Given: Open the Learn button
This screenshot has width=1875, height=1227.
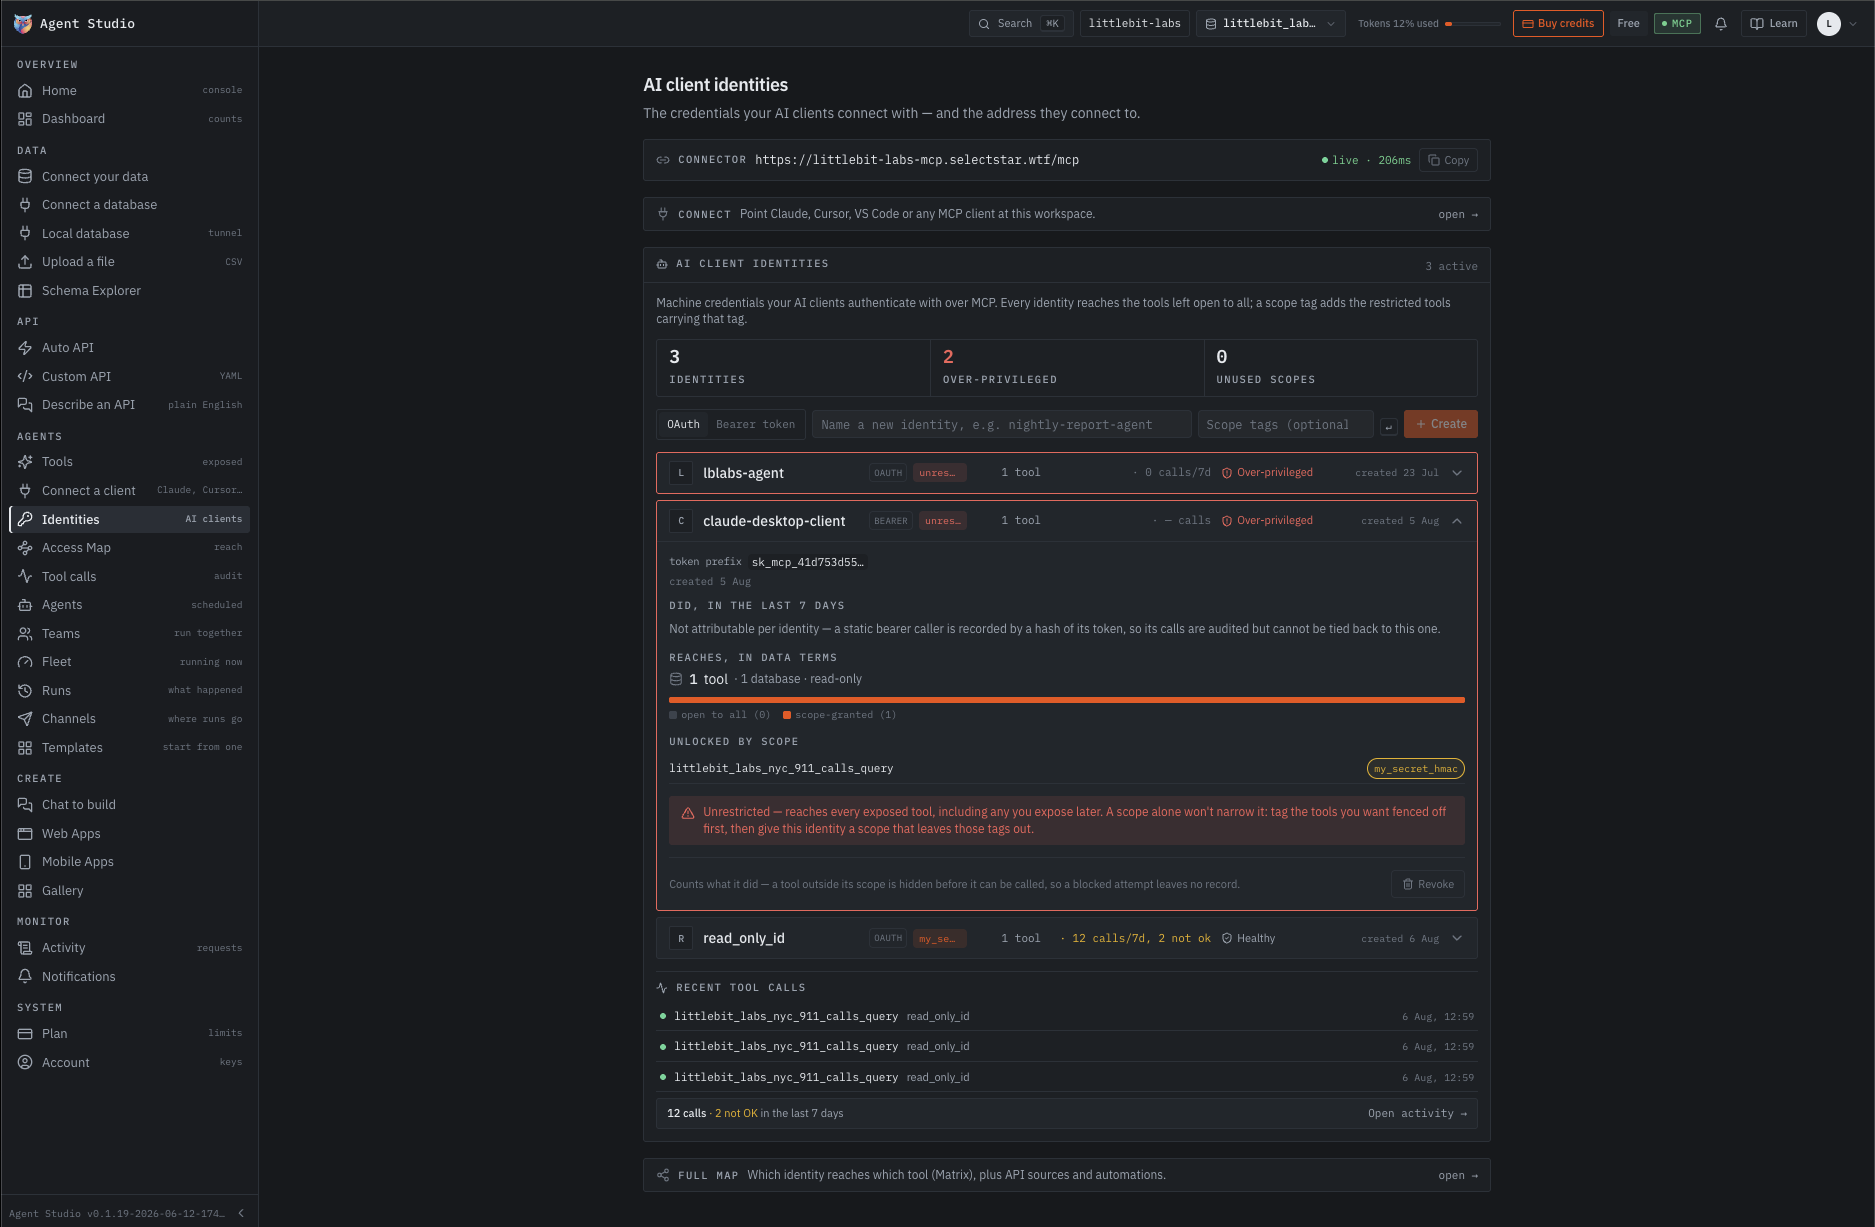Looking at the screenshot, I should (1773, 24).
